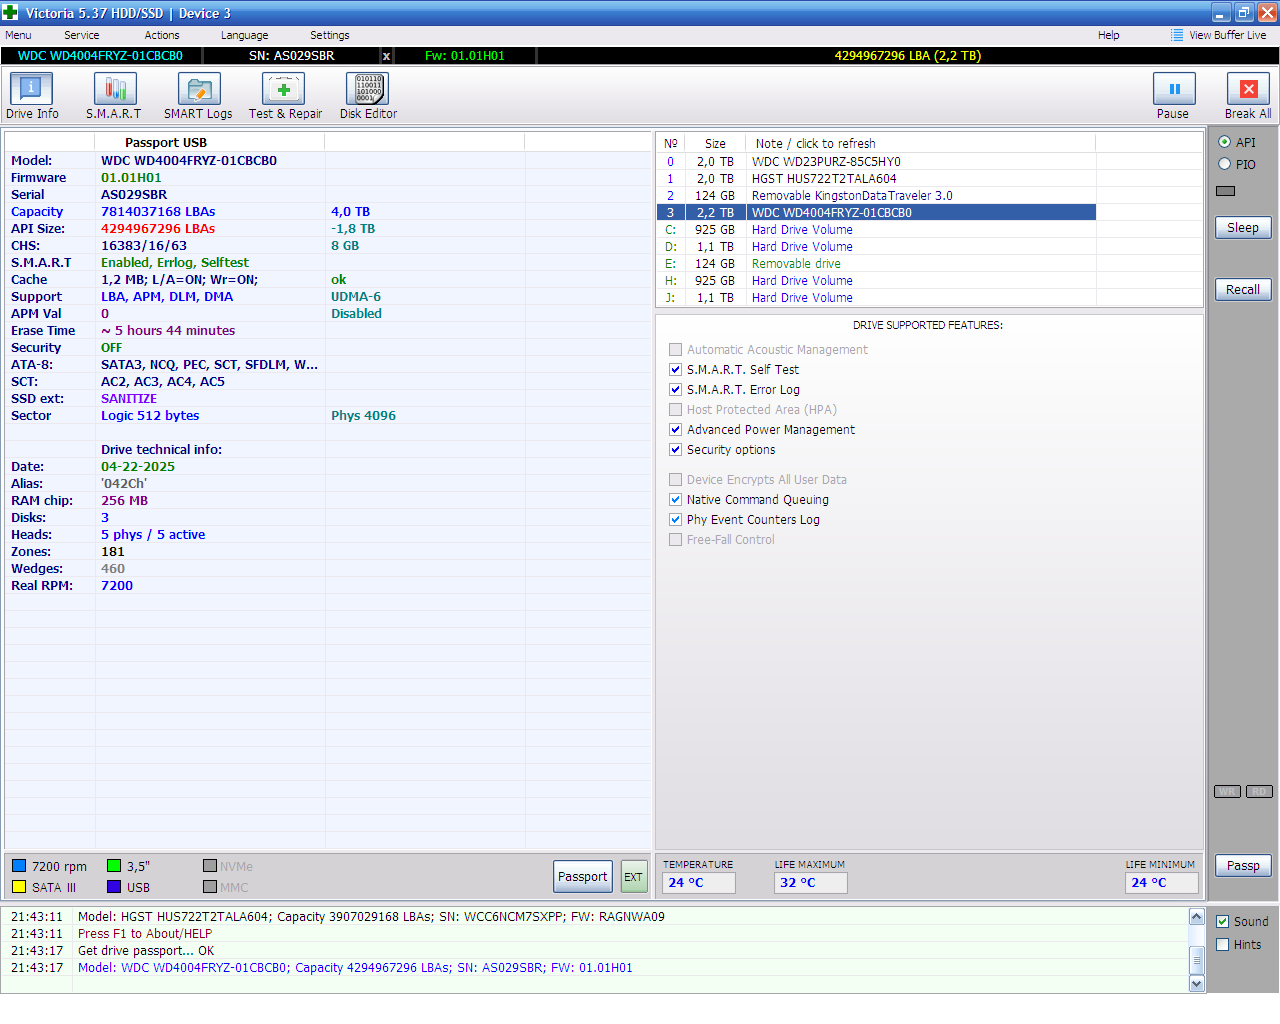This screenshot has height=1024, width=1280.
Task: Launch the Disk Editor
Action: point(368,96)
